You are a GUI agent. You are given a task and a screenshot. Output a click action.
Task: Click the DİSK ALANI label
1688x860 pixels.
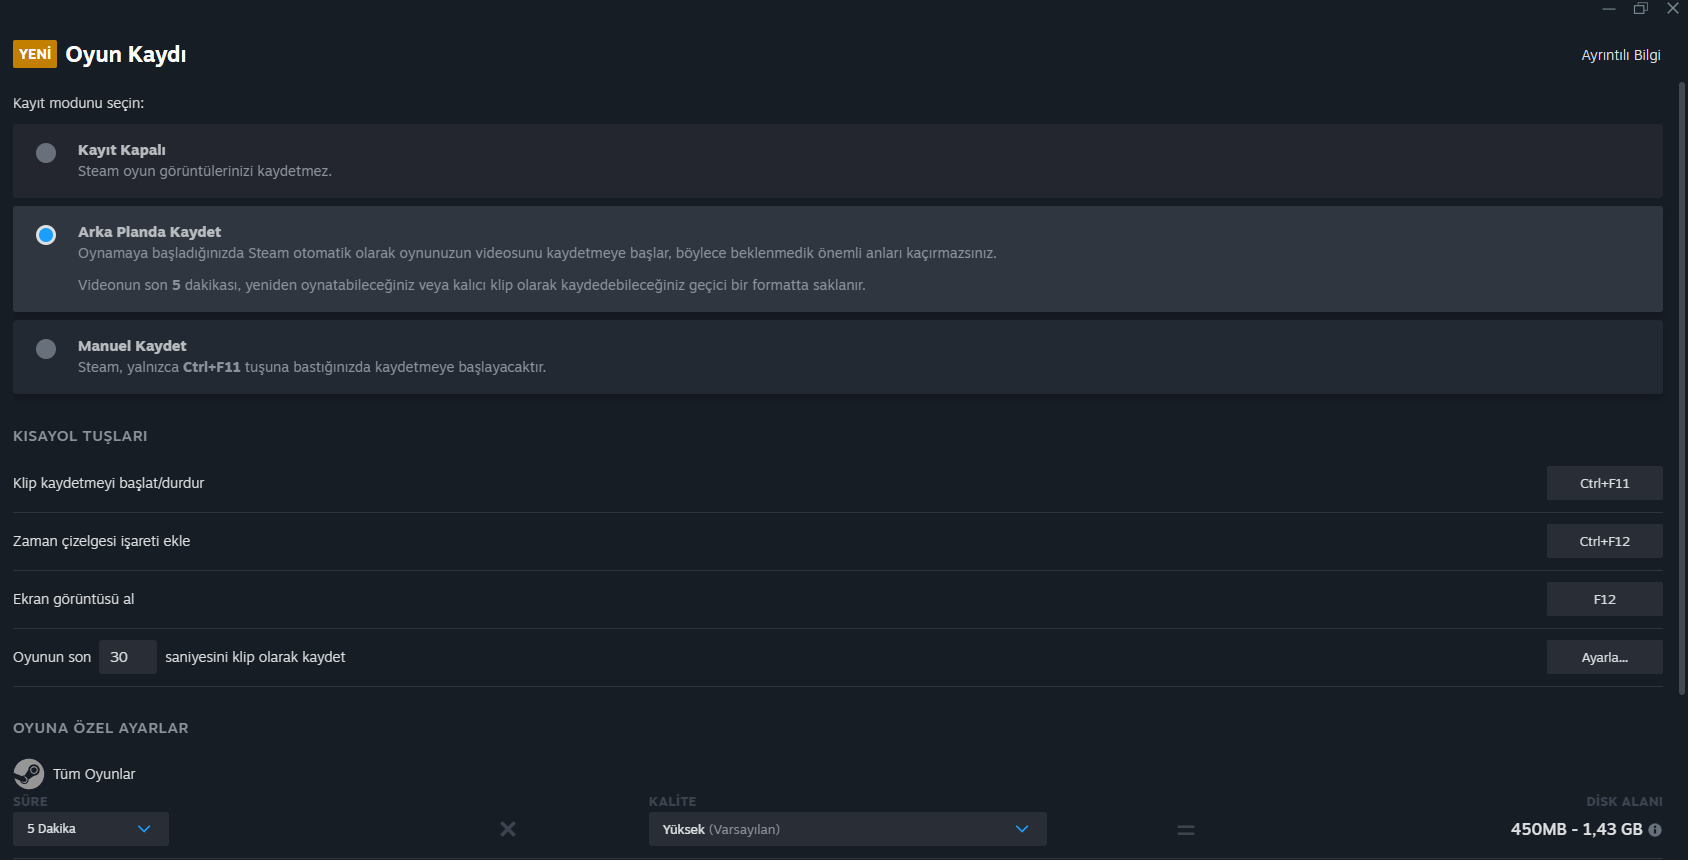tap(1625, 801)
